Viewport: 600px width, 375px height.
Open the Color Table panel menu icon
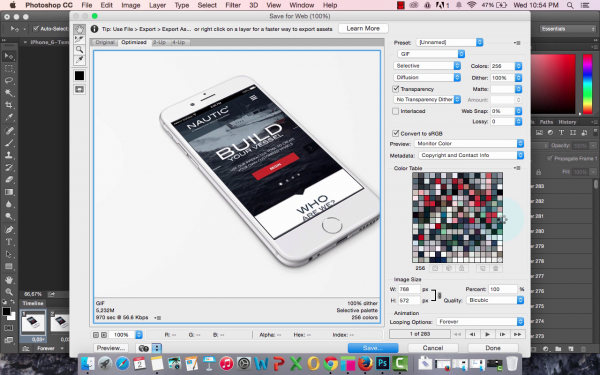[x=517, y=168]
